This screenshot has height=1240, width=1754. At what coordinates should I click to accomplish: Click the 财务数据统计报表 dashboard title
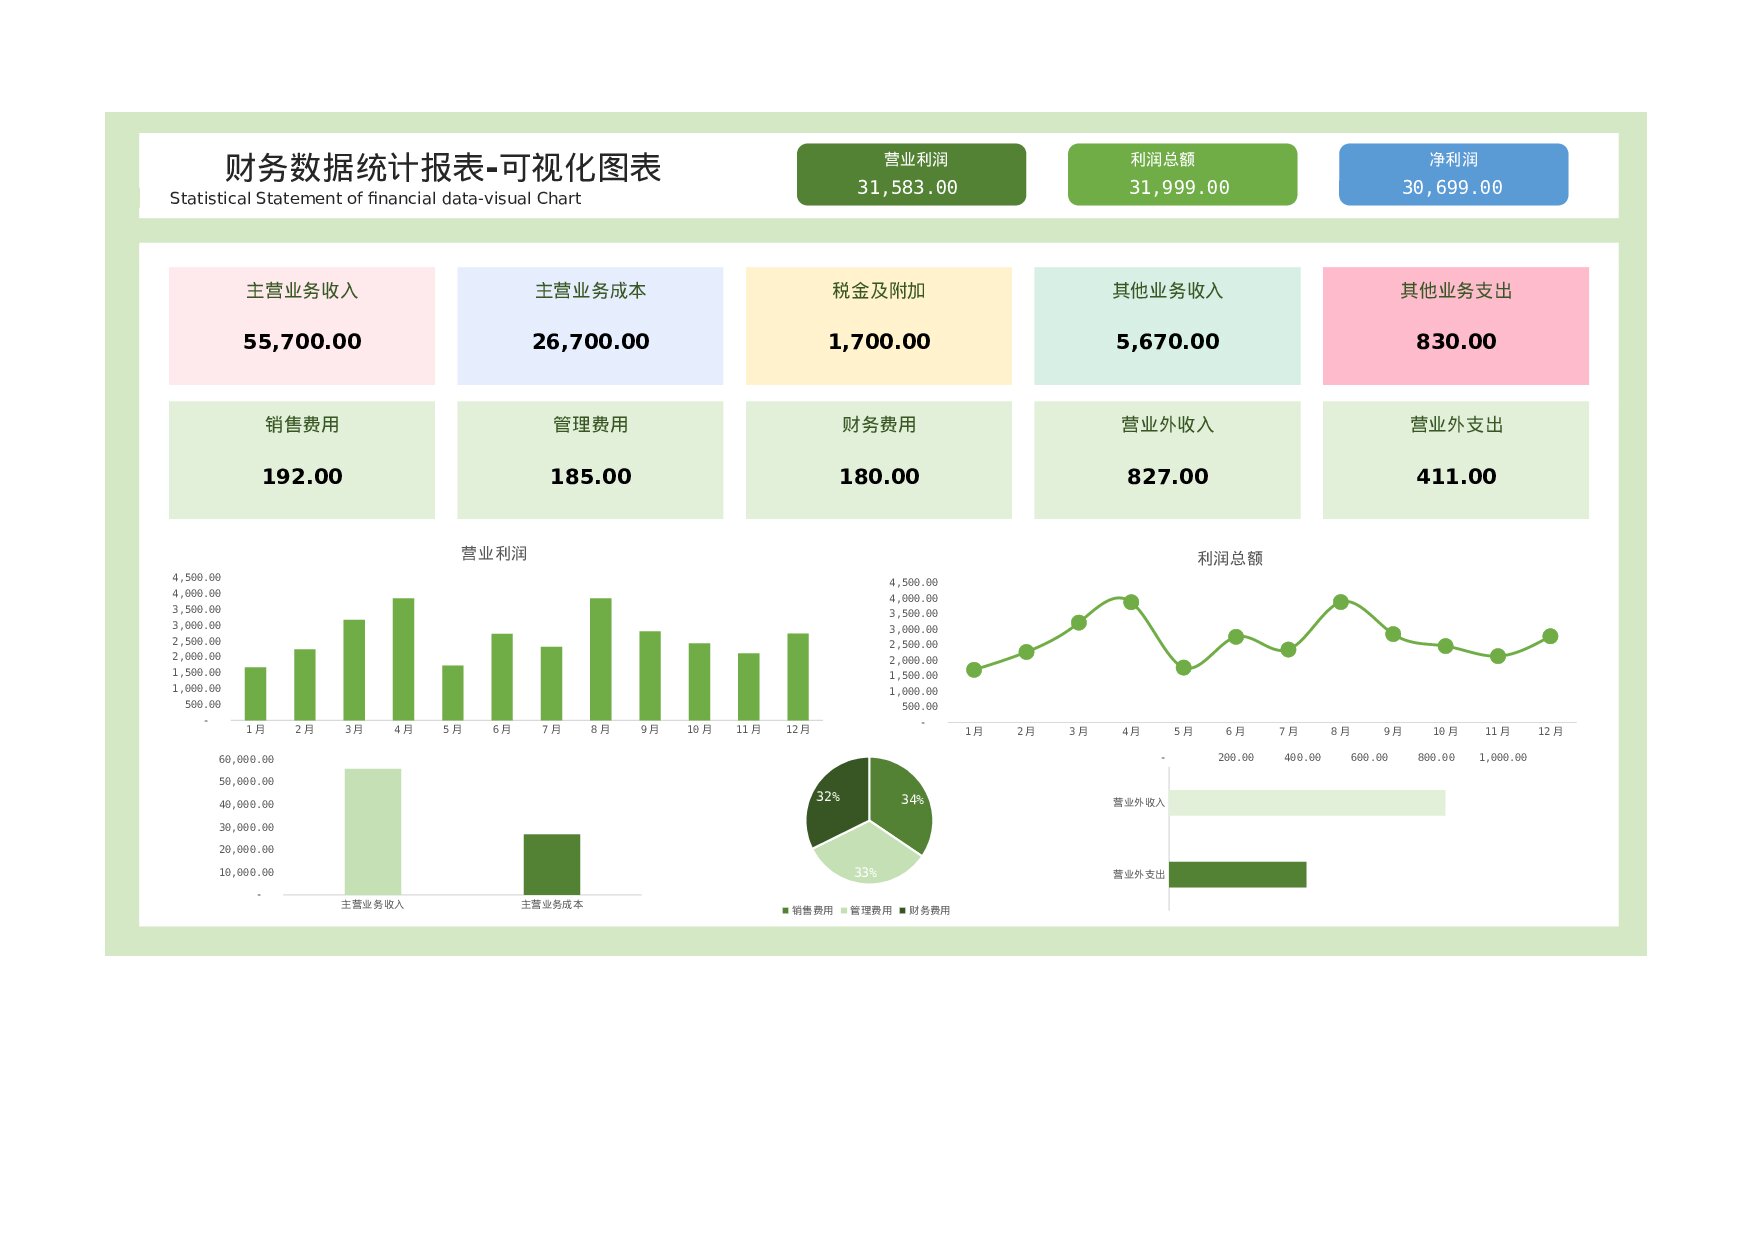click(x=442, y=168)
